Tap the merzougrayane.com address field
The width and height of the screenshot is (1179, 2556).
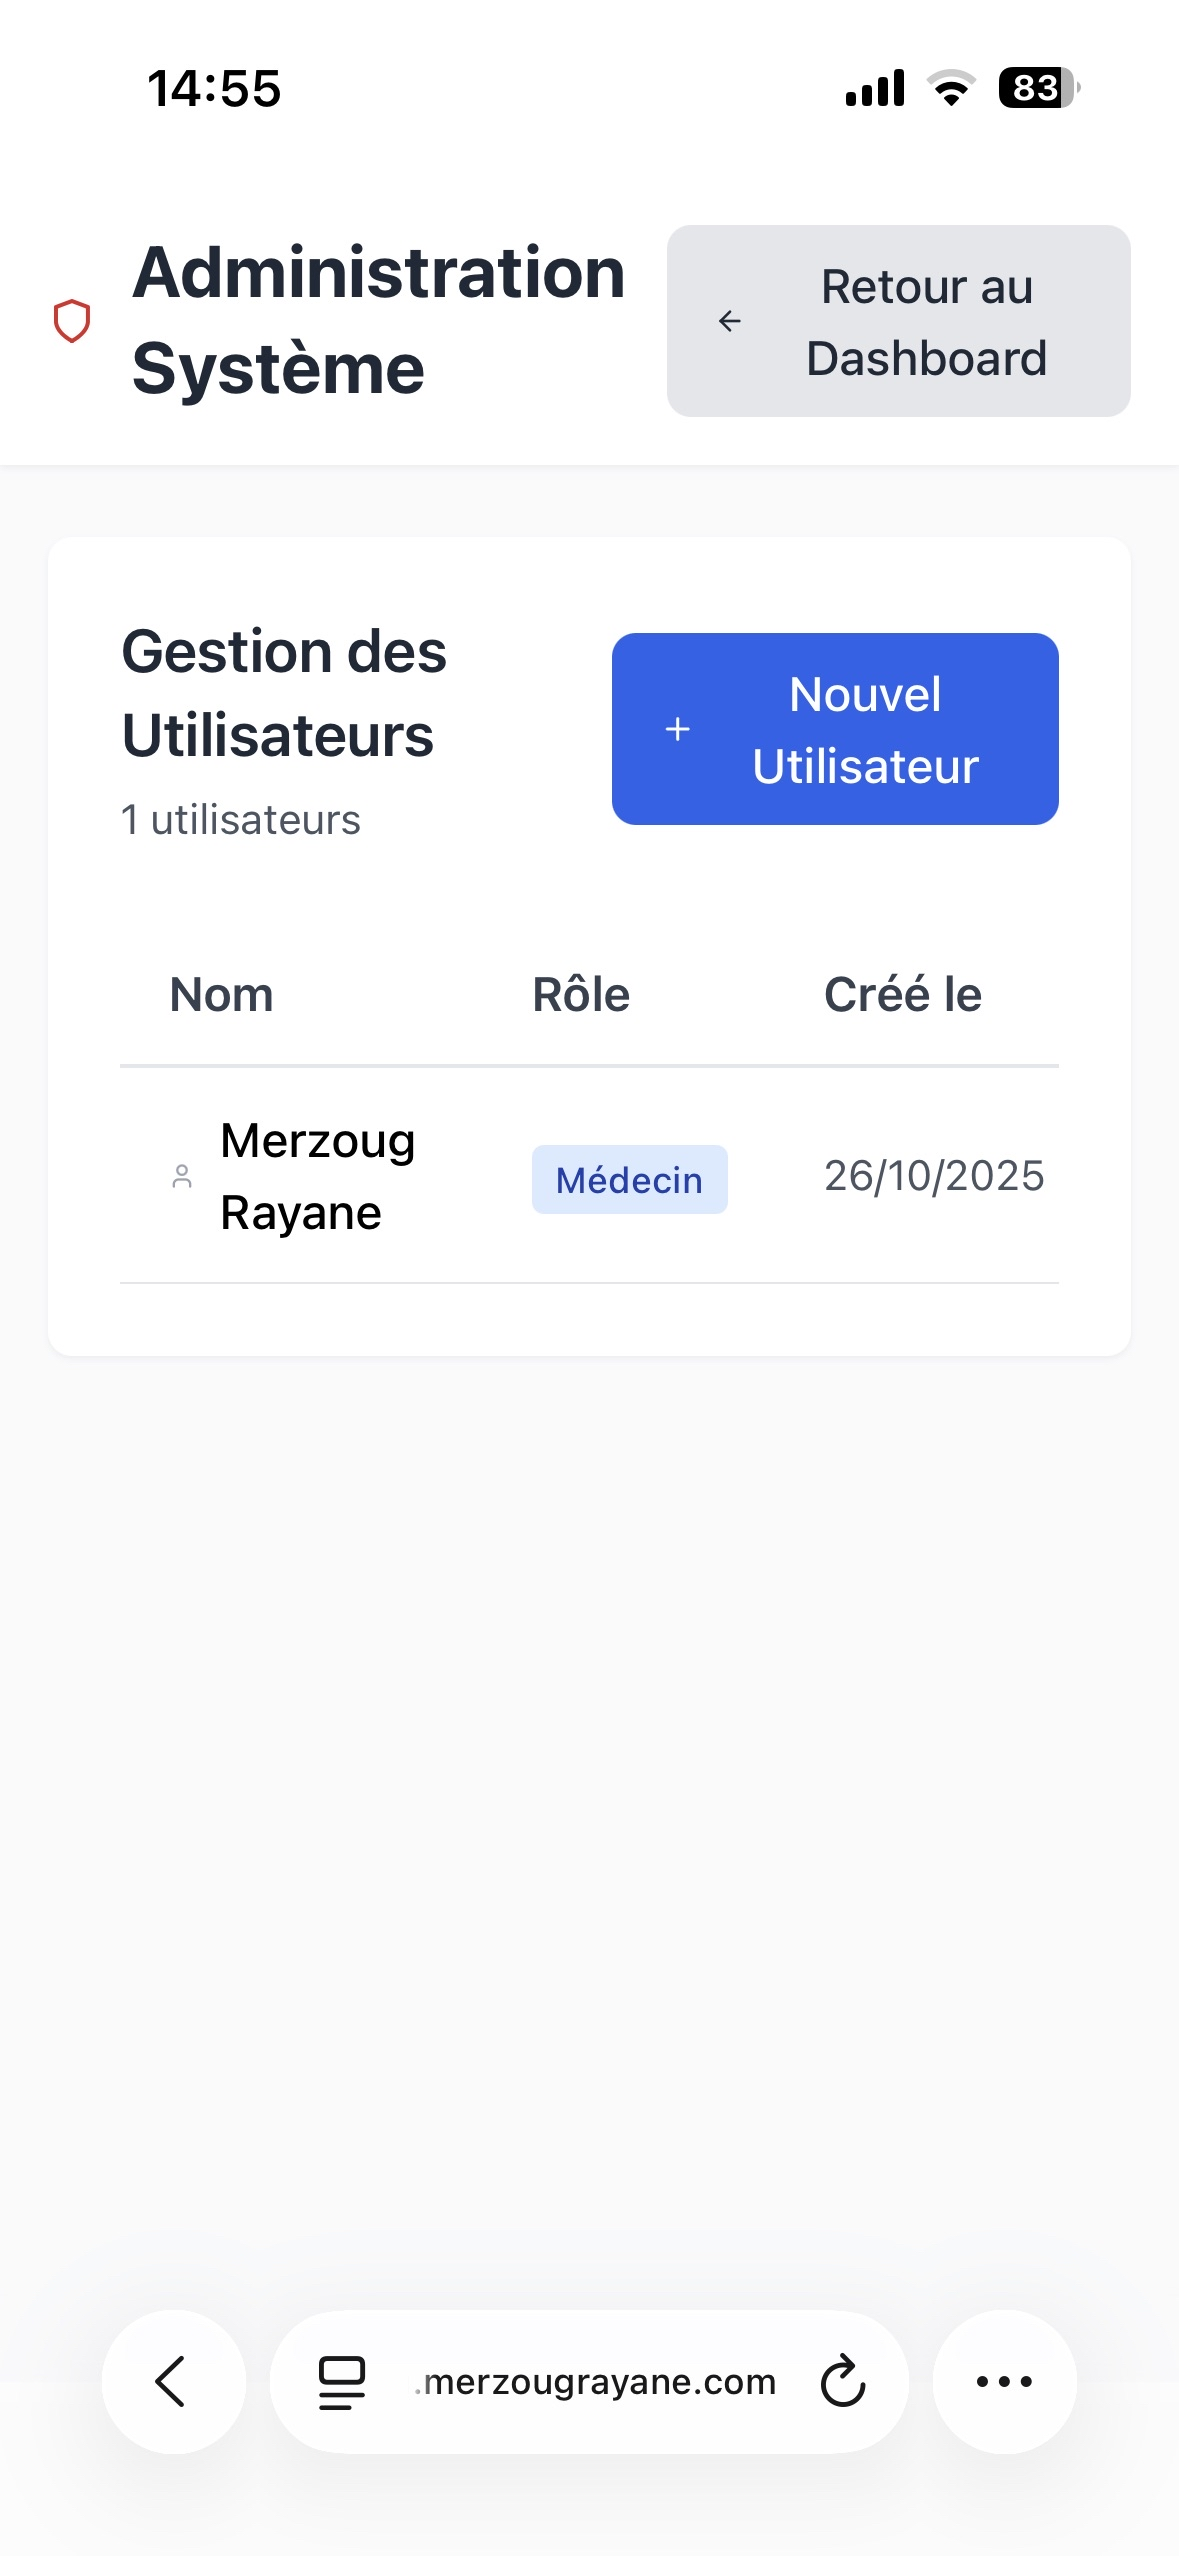pyautogui.click(x=598, y=2382)
